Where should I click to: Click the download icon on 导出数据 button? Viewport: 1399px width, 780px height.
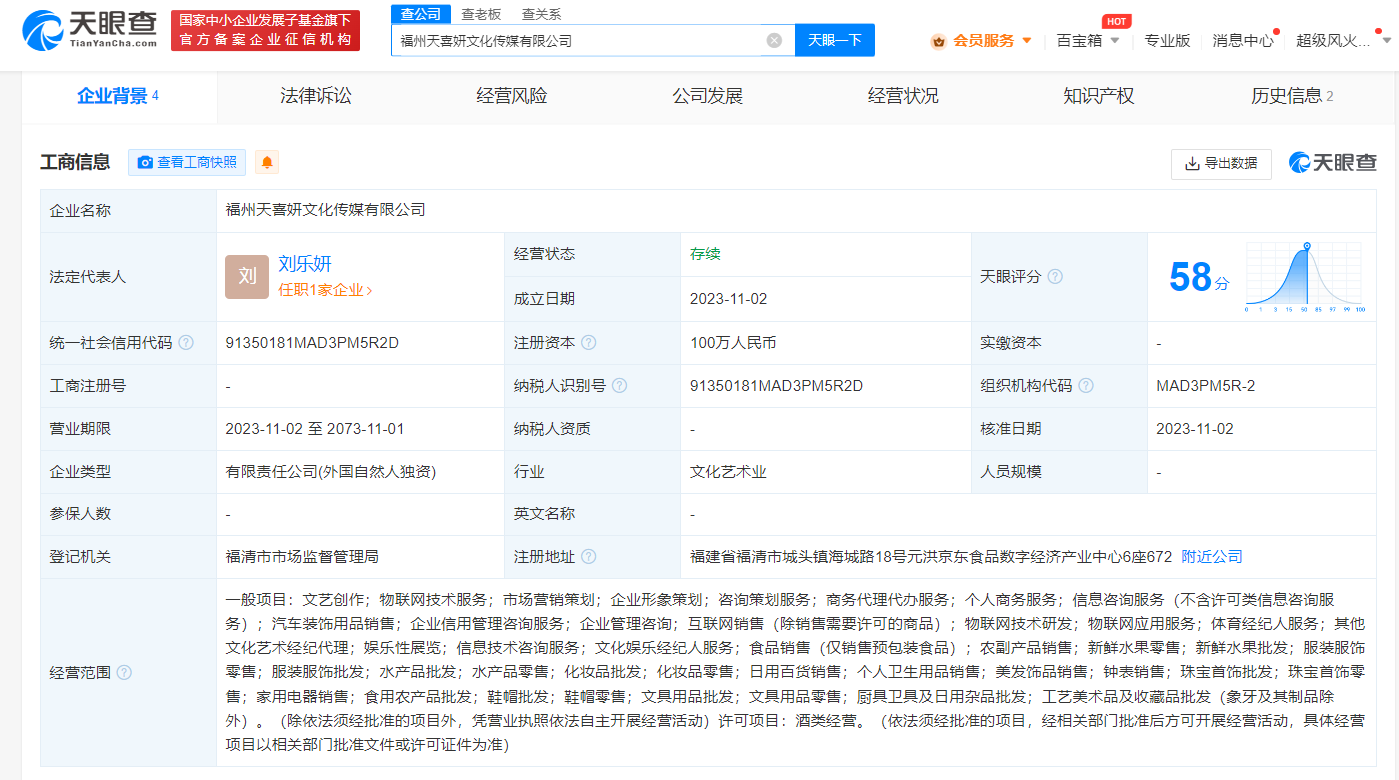click(1190, 163)
